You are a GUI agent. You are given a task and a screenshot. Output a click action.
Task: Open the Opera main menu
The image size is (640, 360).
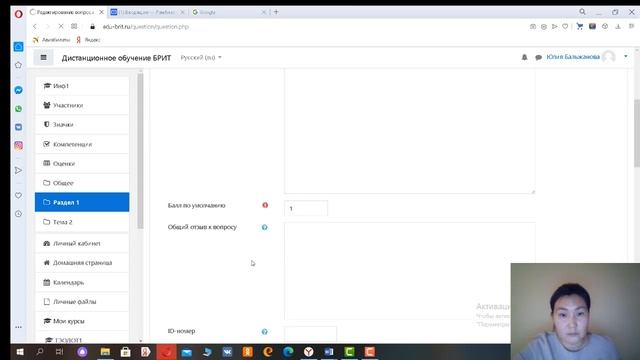coord(18,14)
